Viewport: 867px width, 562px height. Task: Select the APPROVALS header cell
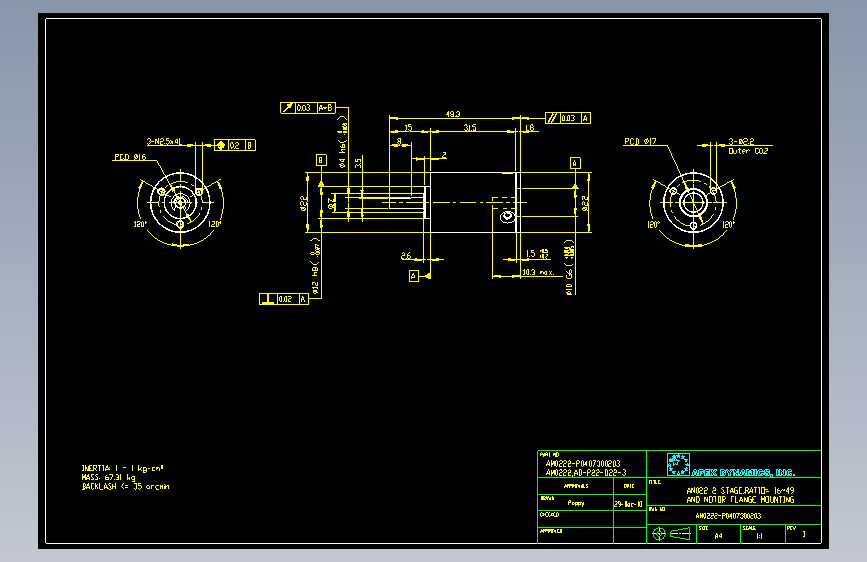click(576, 486)
